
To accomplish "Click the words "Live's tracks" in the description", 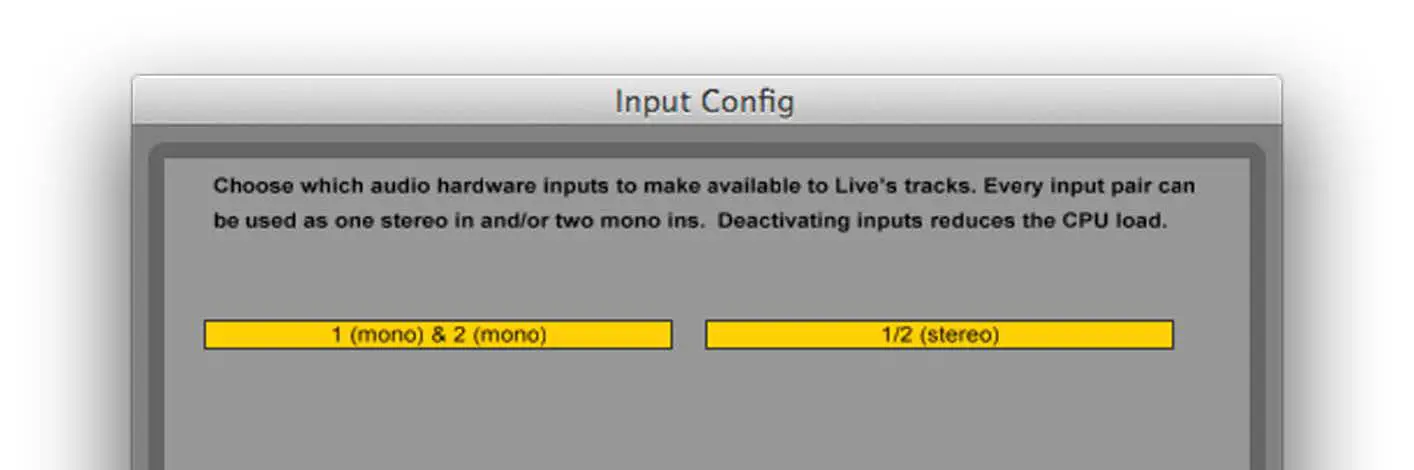I will [891, 186].
